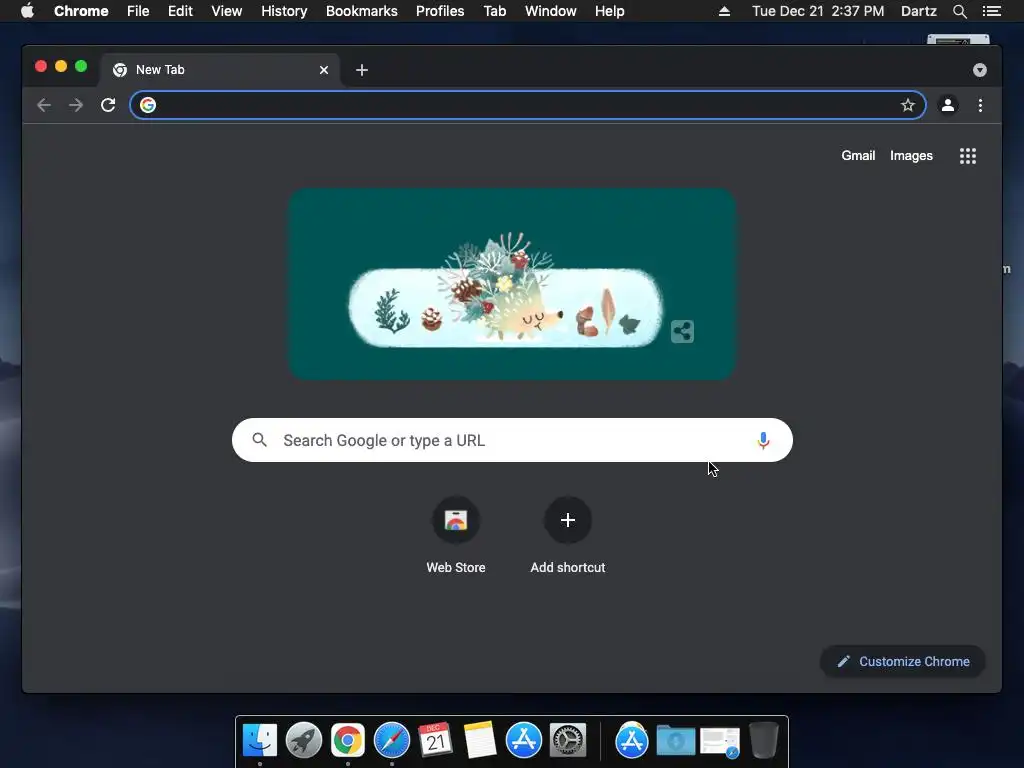Click the Customize Chrome button
This screenshot has width=1024, height=768.
(903, 662)
